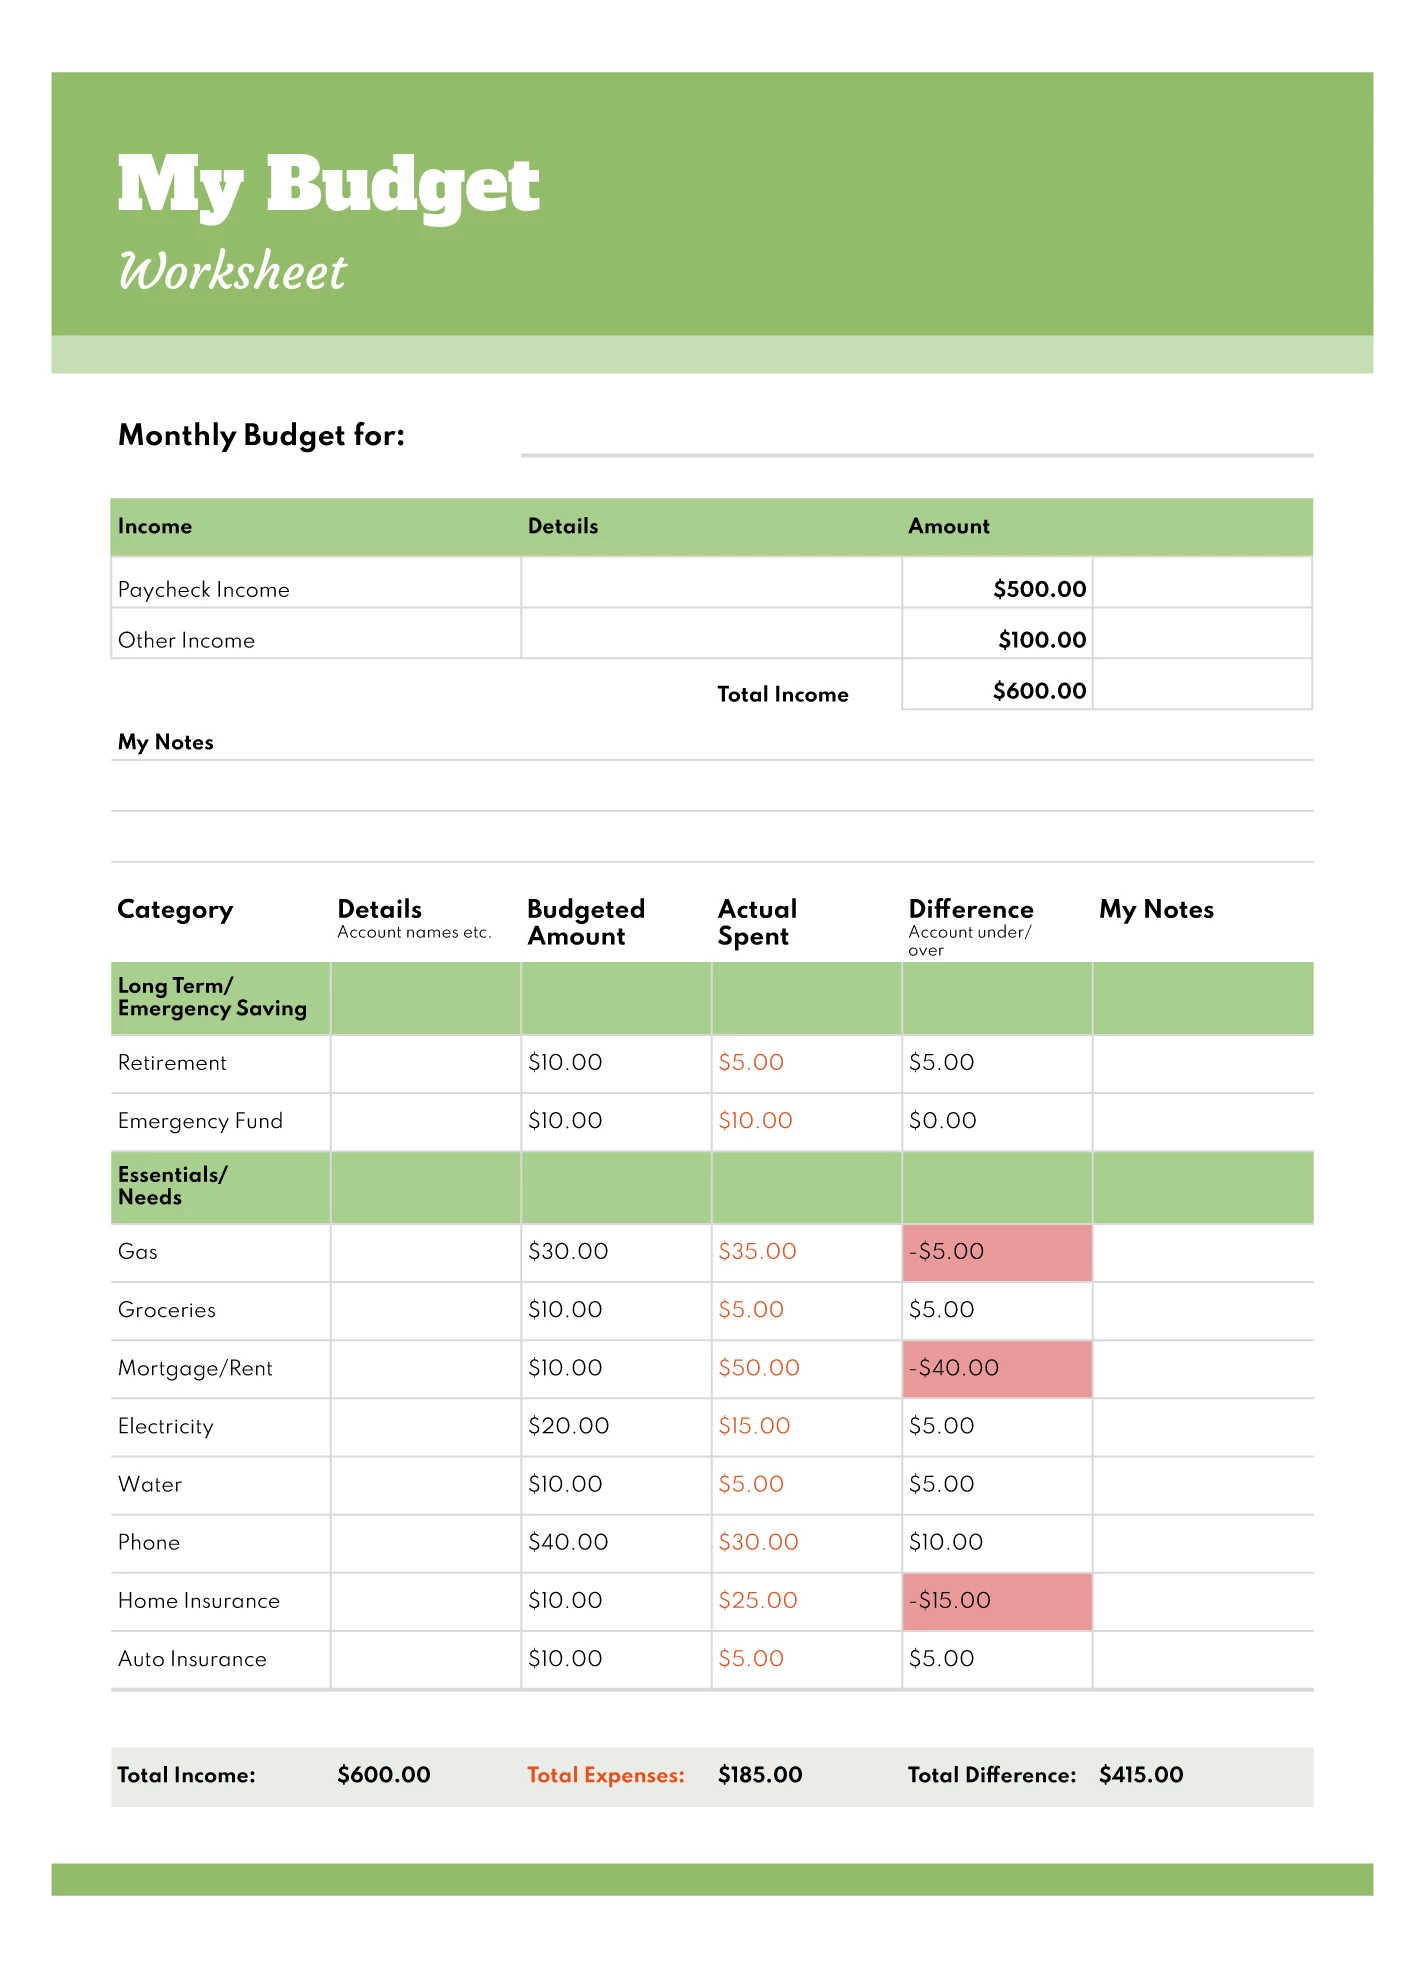Select the Electricity budgeted amount $20.00

[568, 1426]
